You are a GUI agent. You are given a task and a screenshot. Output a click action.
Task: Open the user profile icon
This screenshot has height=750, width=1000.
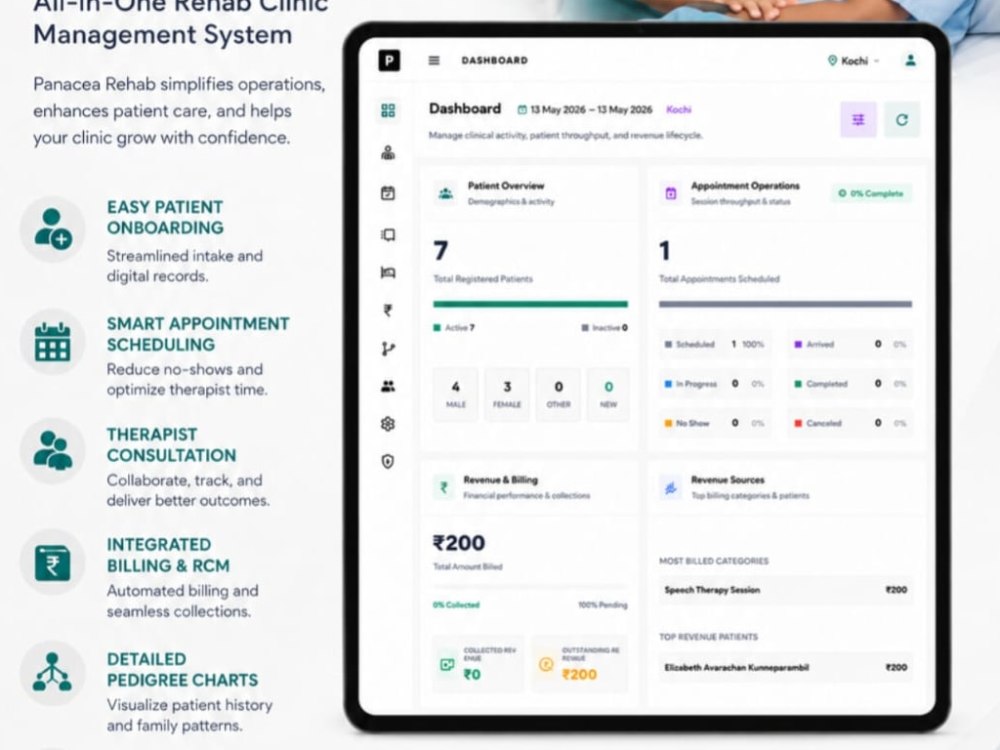click(911, 60)
